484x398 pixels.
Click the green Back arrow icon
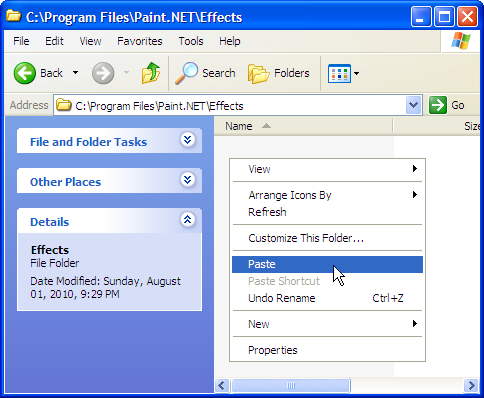coord(25,73)
